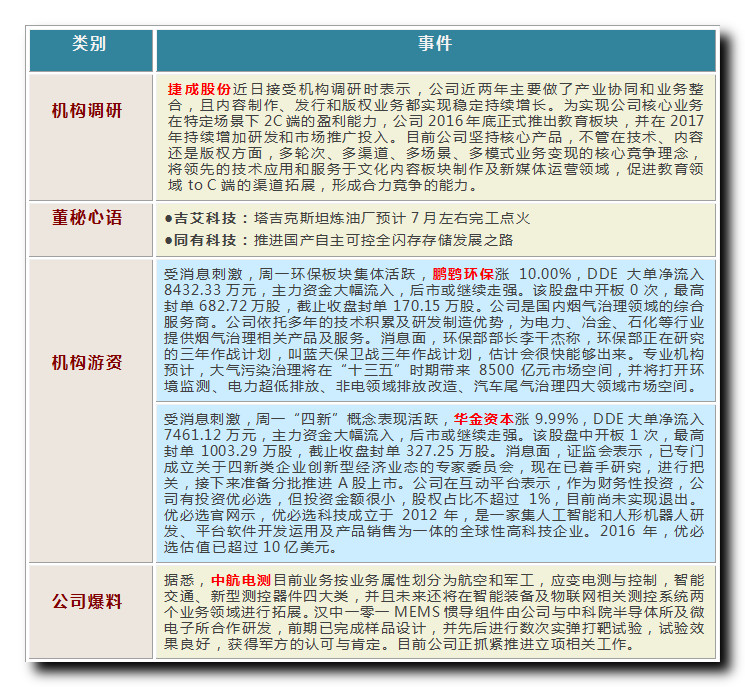Click the 同有科技 bullet line
745x687 pixels.
click(x=338, y=240)
